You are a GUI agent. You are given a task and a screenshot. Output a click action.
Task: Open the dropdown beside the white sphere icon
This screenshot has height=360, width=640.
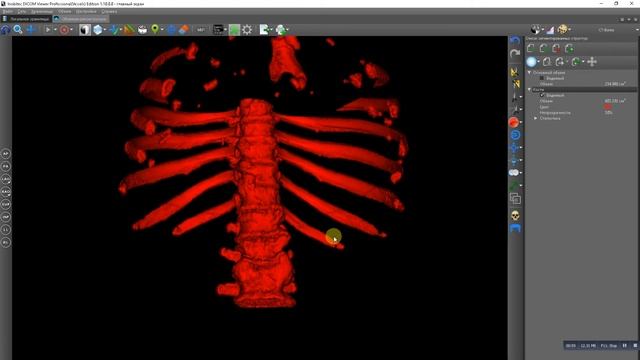(x=538, y=62)
